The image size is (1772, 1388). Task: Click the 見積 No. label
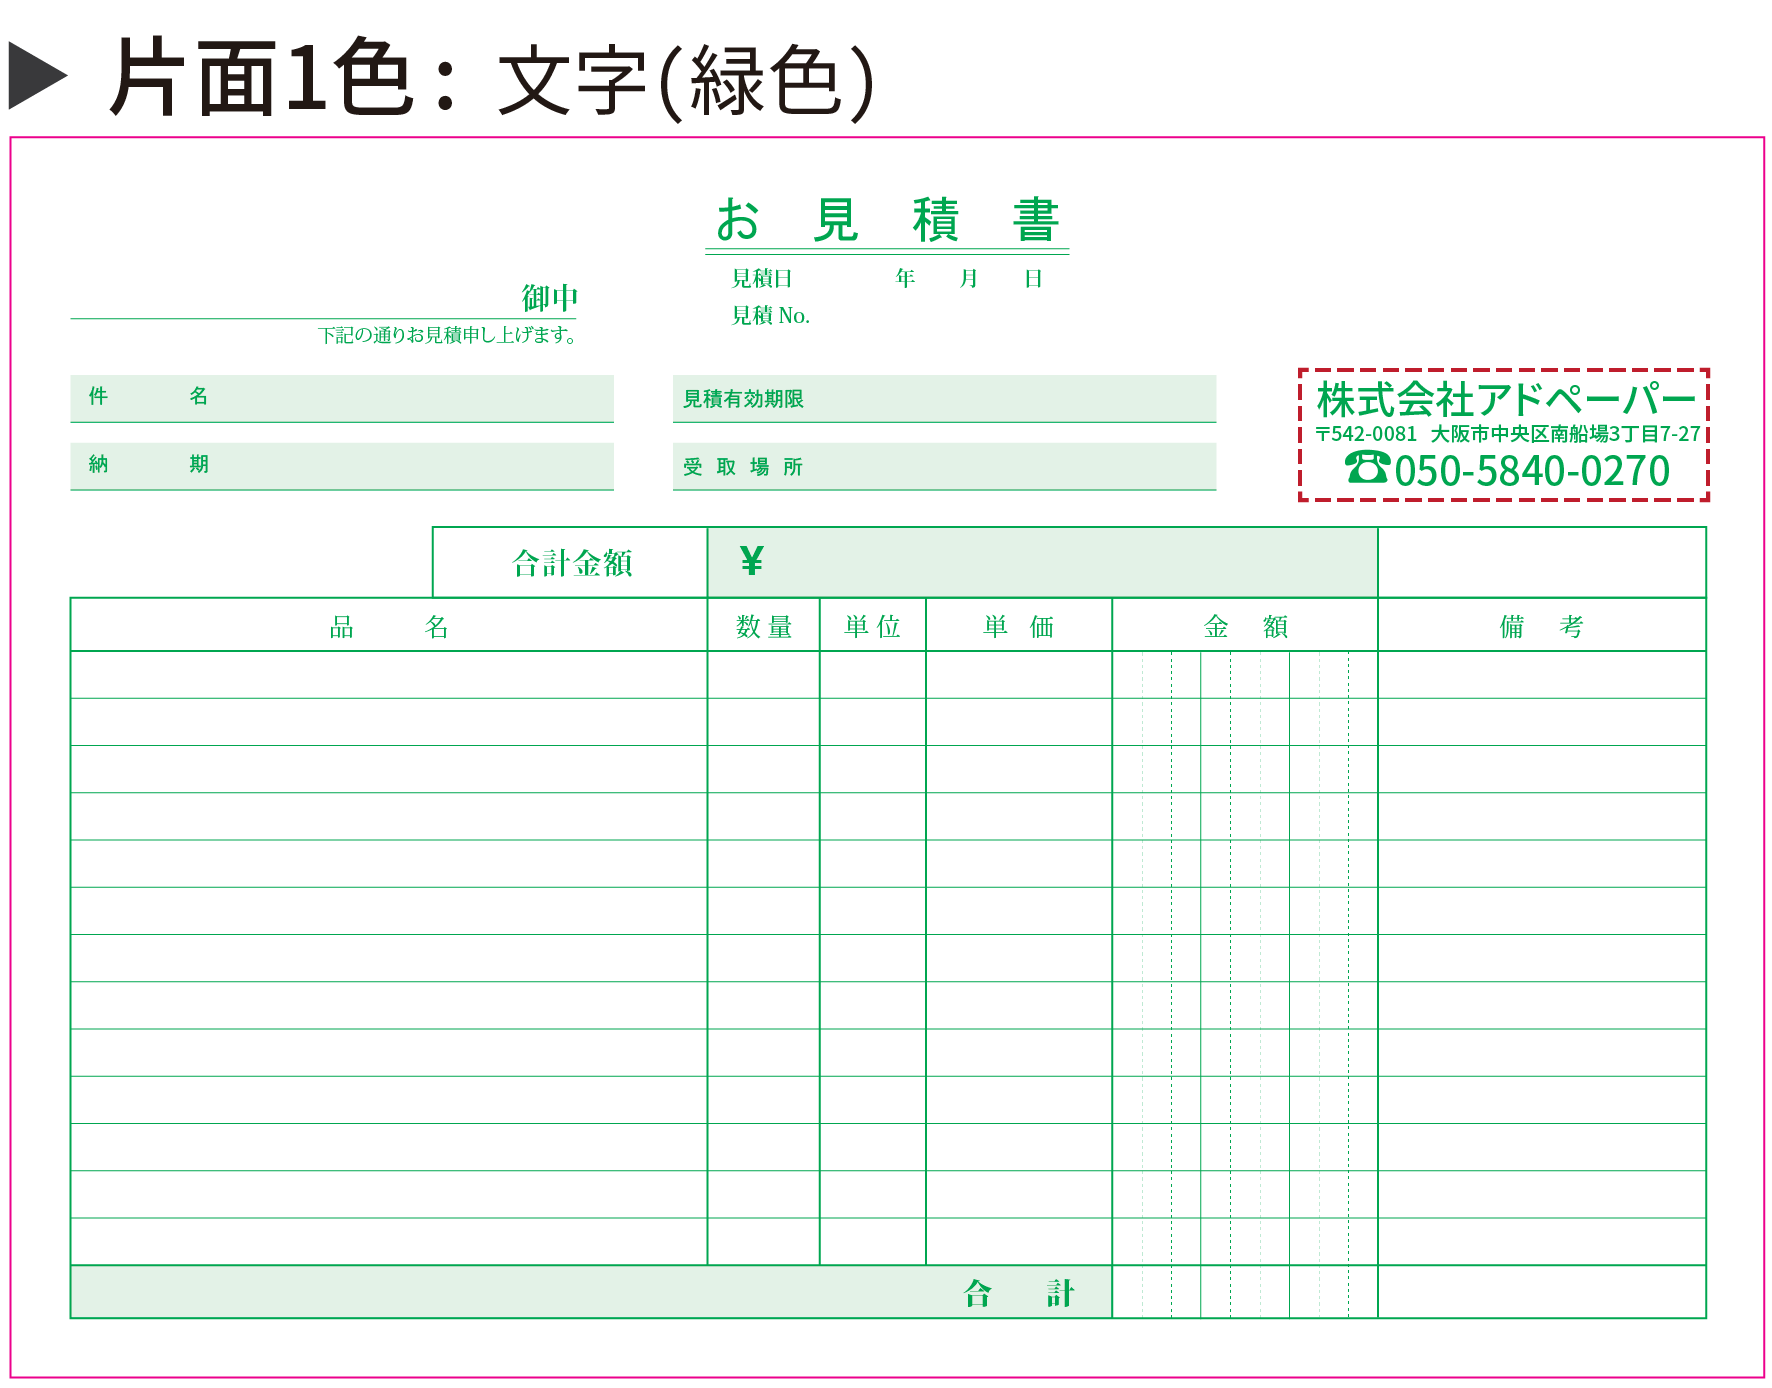(770, 316)
